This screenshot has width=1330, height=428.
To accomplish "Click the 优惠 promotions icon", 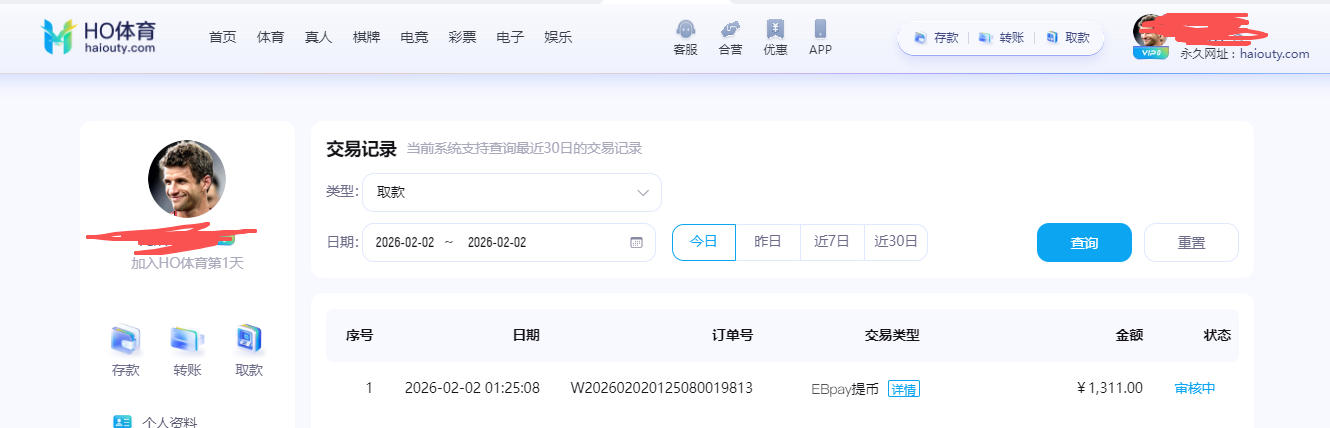I will (775, 30).
